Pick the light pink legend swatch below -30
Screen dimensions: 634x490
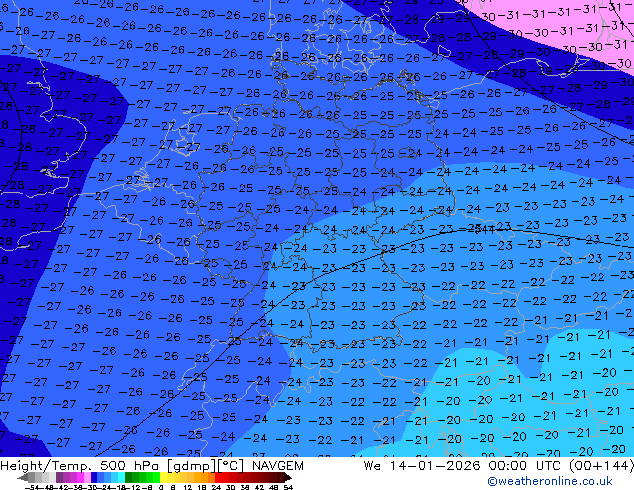[x=87, y=477]
